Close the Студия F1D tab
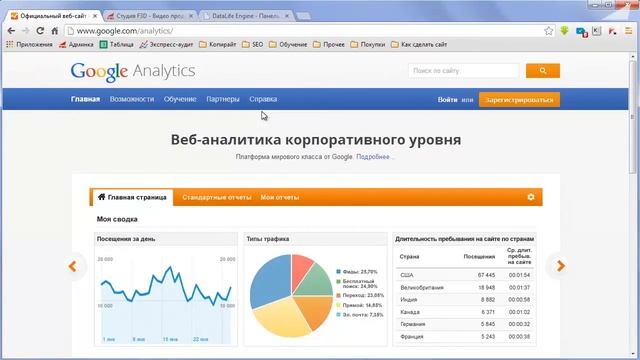Screen dimensions: 640x360 pos(191,16)
